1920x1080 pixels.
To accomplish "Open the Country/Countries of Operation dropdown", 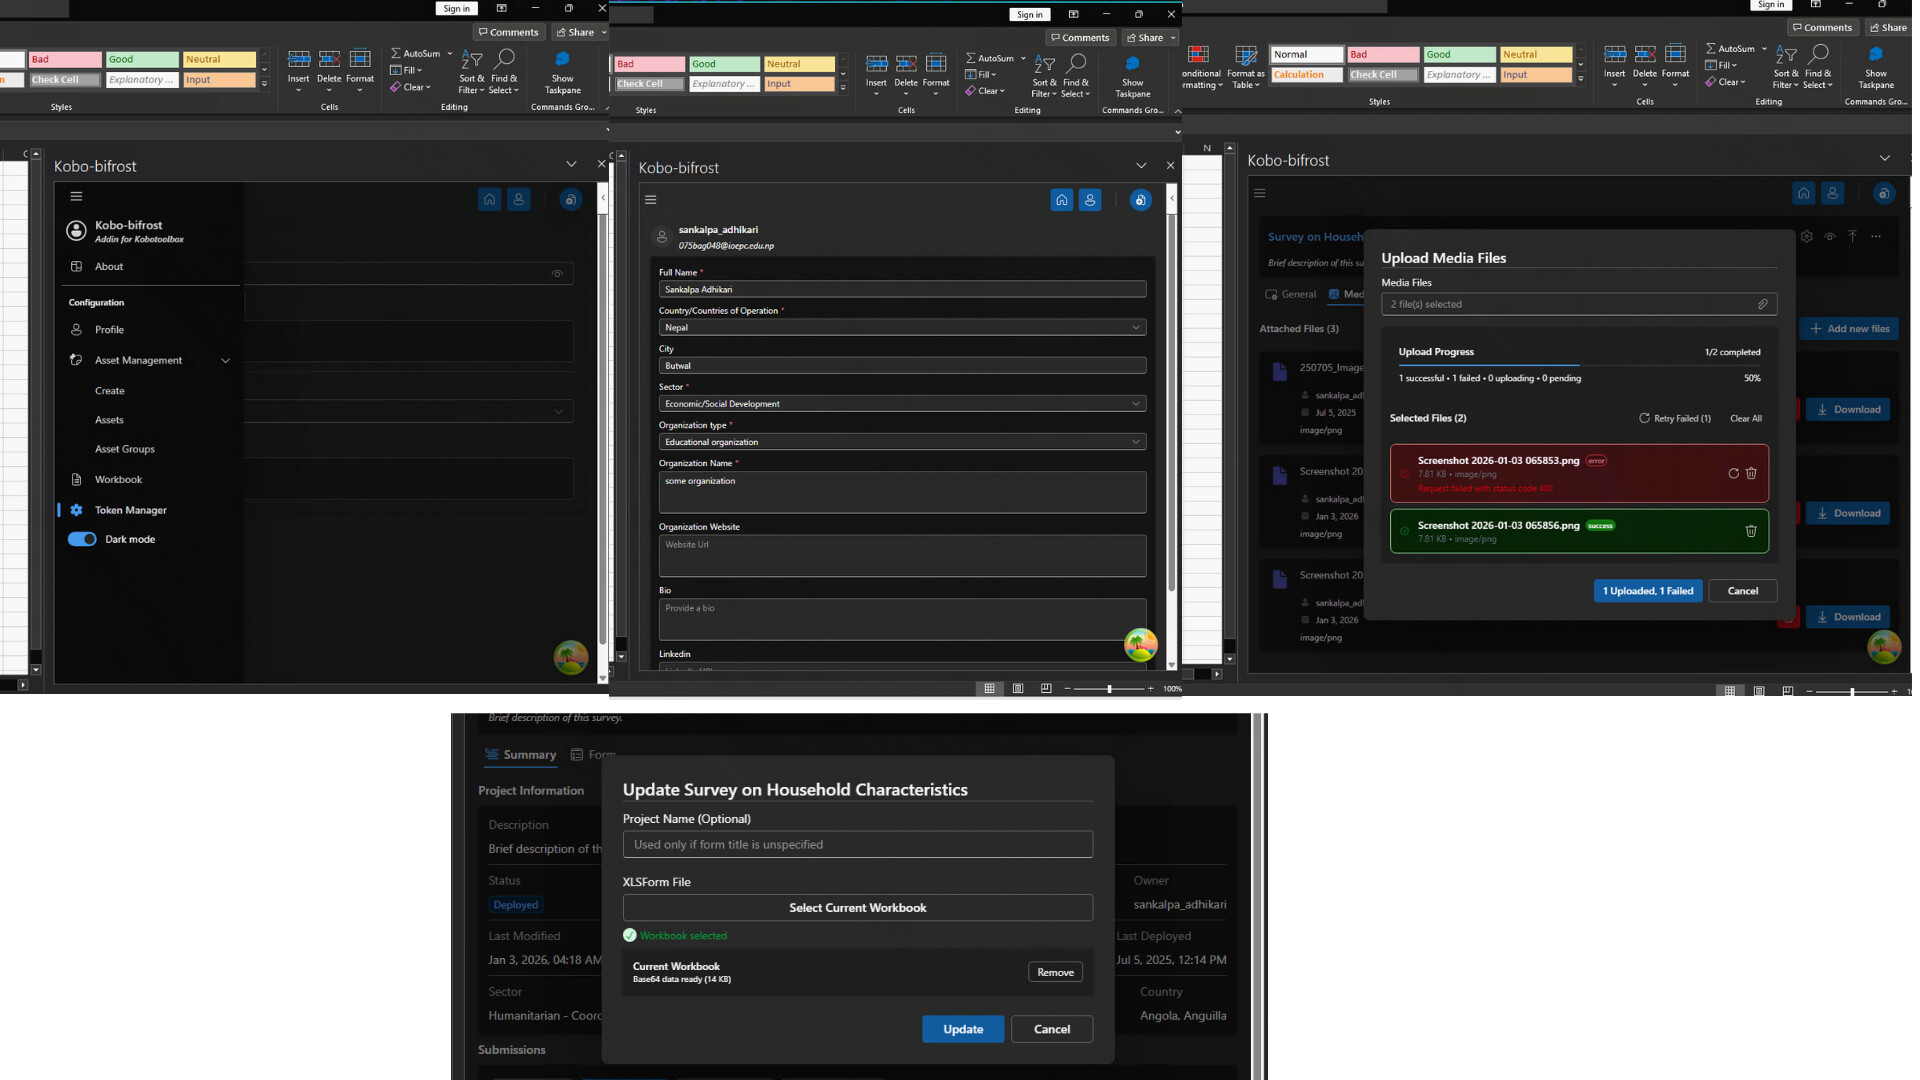I will 902,327.
